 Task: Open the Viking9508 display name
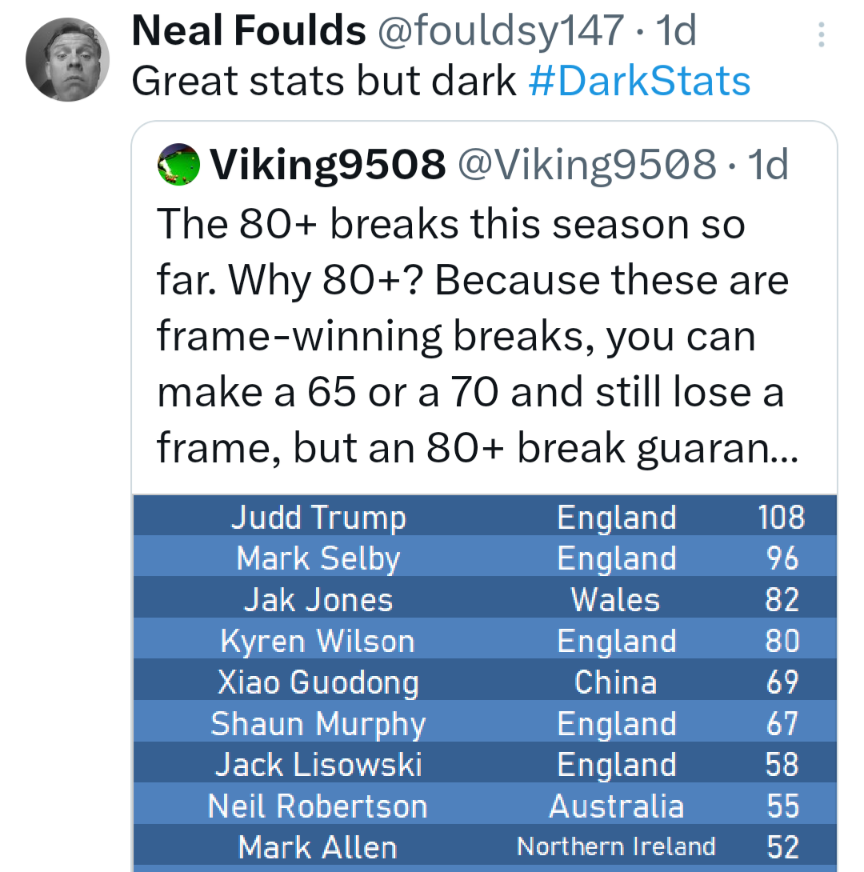[326, 165]
